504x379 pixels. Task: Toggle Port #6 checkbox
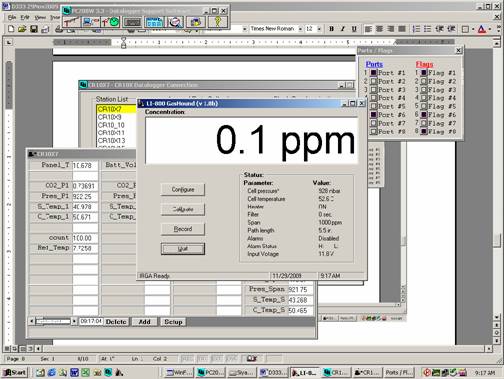click(373, 115)
